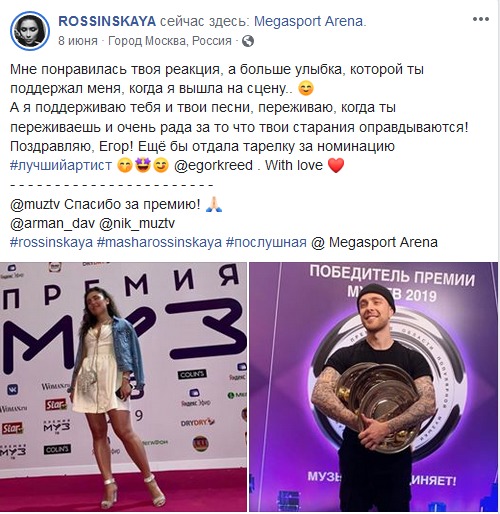Click the @egorkreed mention
This screenshot has height=514, width=500.
pos(213,166)
